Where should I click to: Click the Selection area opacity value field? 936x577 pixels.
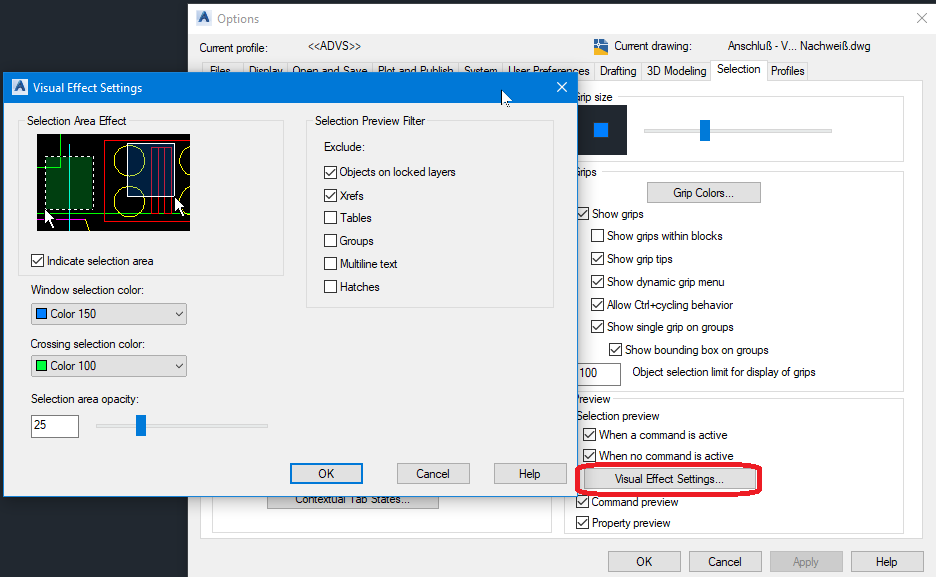pyautogui.click(x=55, y=426)
